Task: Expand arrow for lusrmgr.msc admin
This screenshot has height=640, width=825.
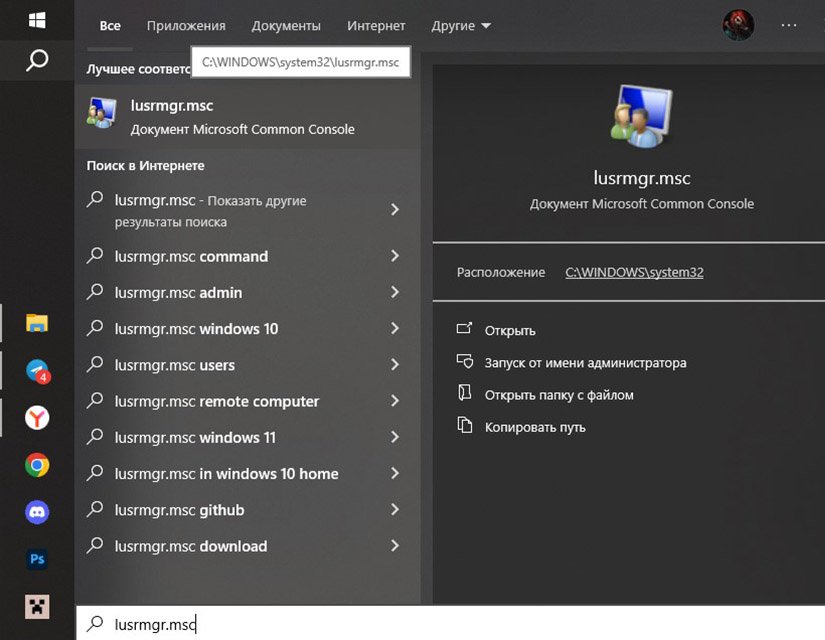Action: tap(395, 292)
